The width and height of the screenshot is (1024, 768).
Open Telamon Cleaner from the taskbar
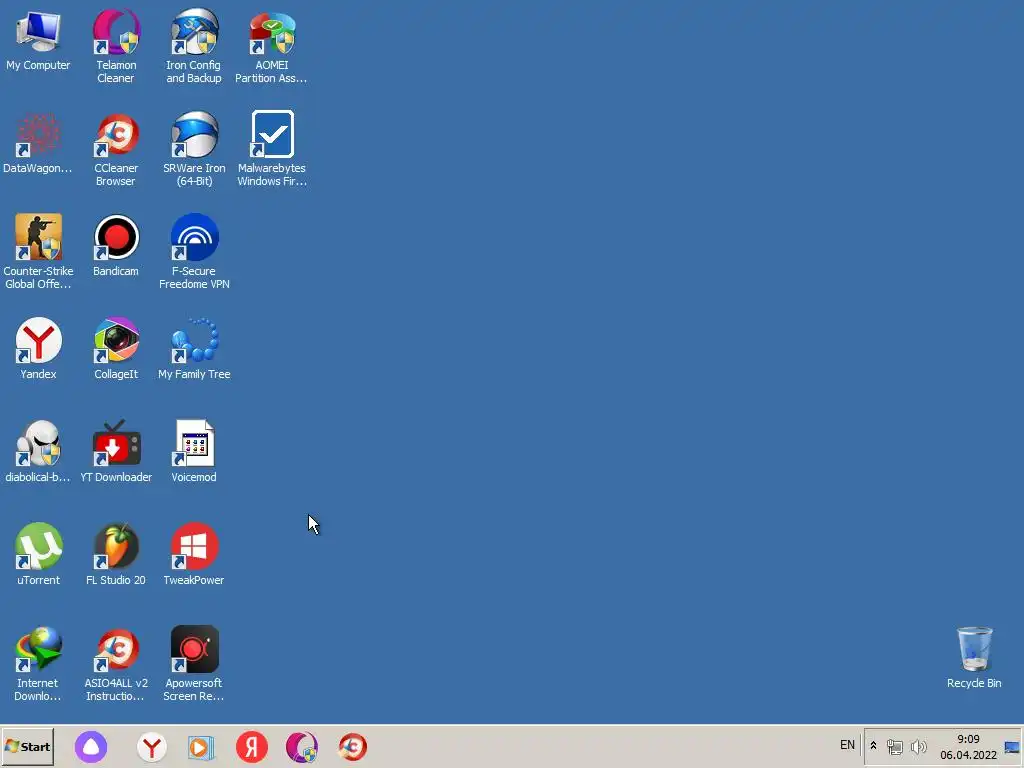[302, 746]
